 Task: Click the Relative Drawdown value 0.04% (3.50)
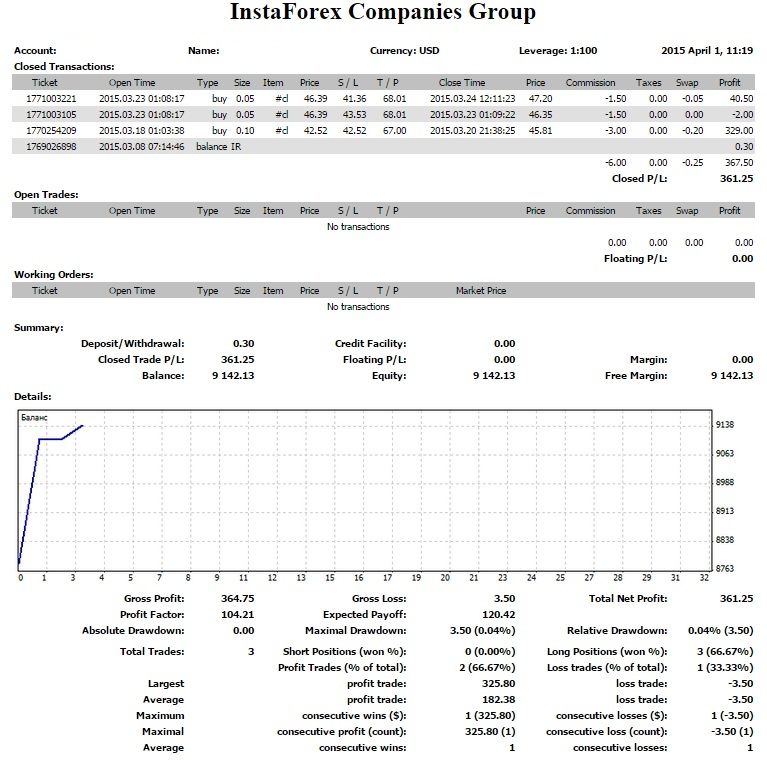tap(721, 631)
